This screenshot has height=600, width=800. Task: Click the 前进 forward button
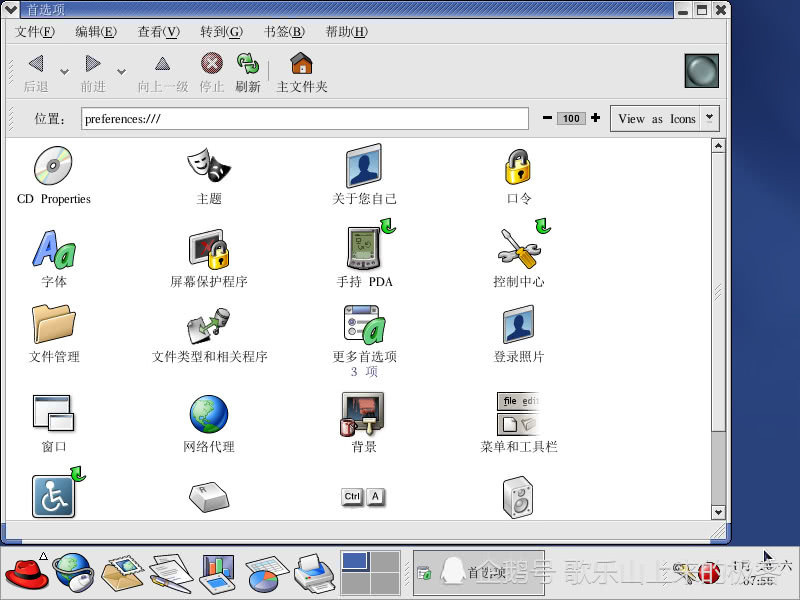coord(93,73)
